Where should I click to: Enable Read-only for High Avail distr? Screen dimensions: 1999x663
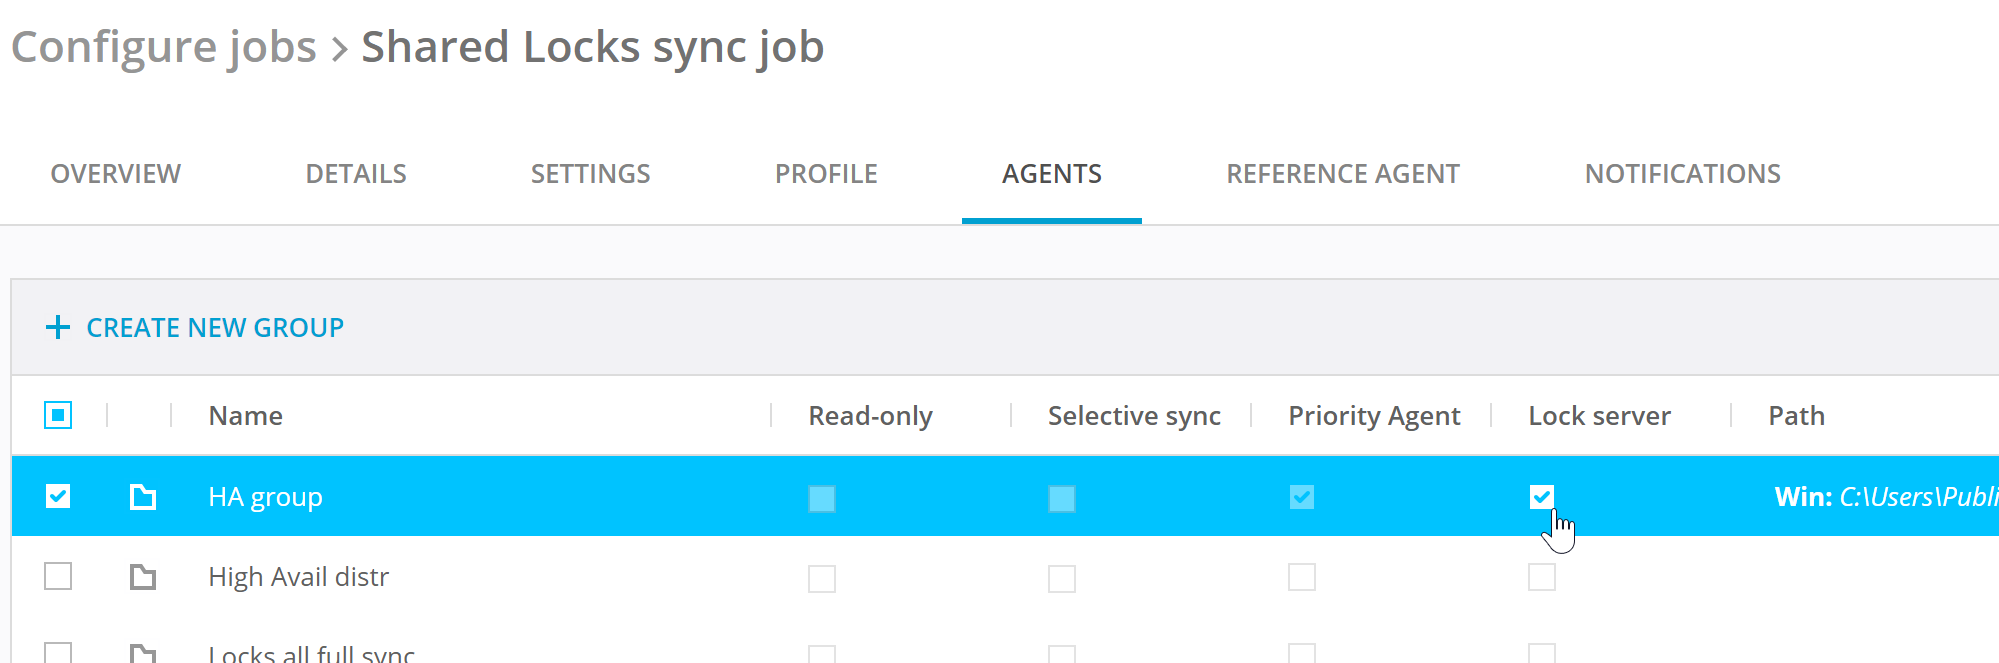pyautogui.click(x=822, y=578)
